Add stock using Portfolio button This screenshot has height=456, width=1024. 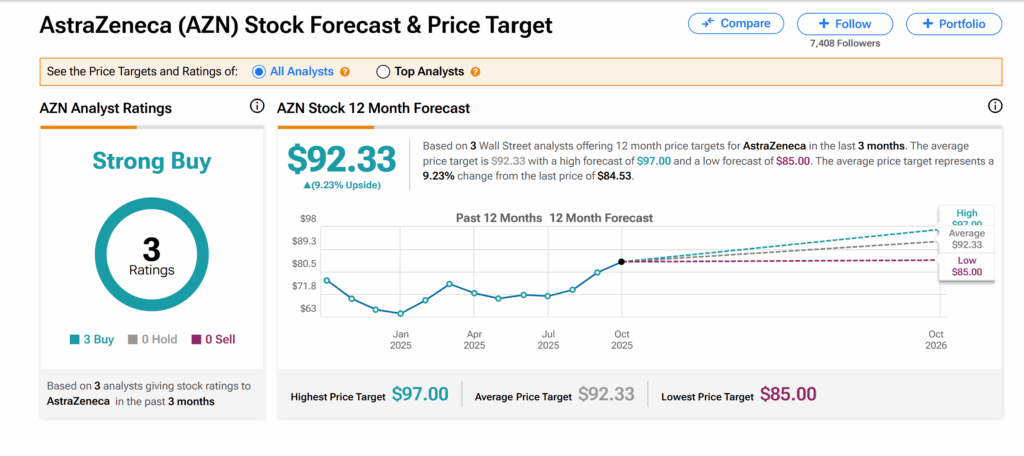(946, 24)
